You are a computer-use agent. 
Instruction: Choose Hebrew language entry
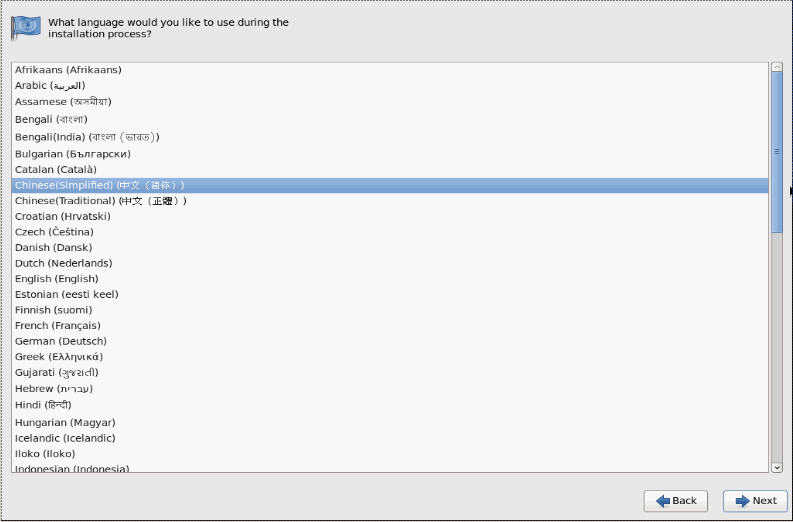[x=54, y=389]
